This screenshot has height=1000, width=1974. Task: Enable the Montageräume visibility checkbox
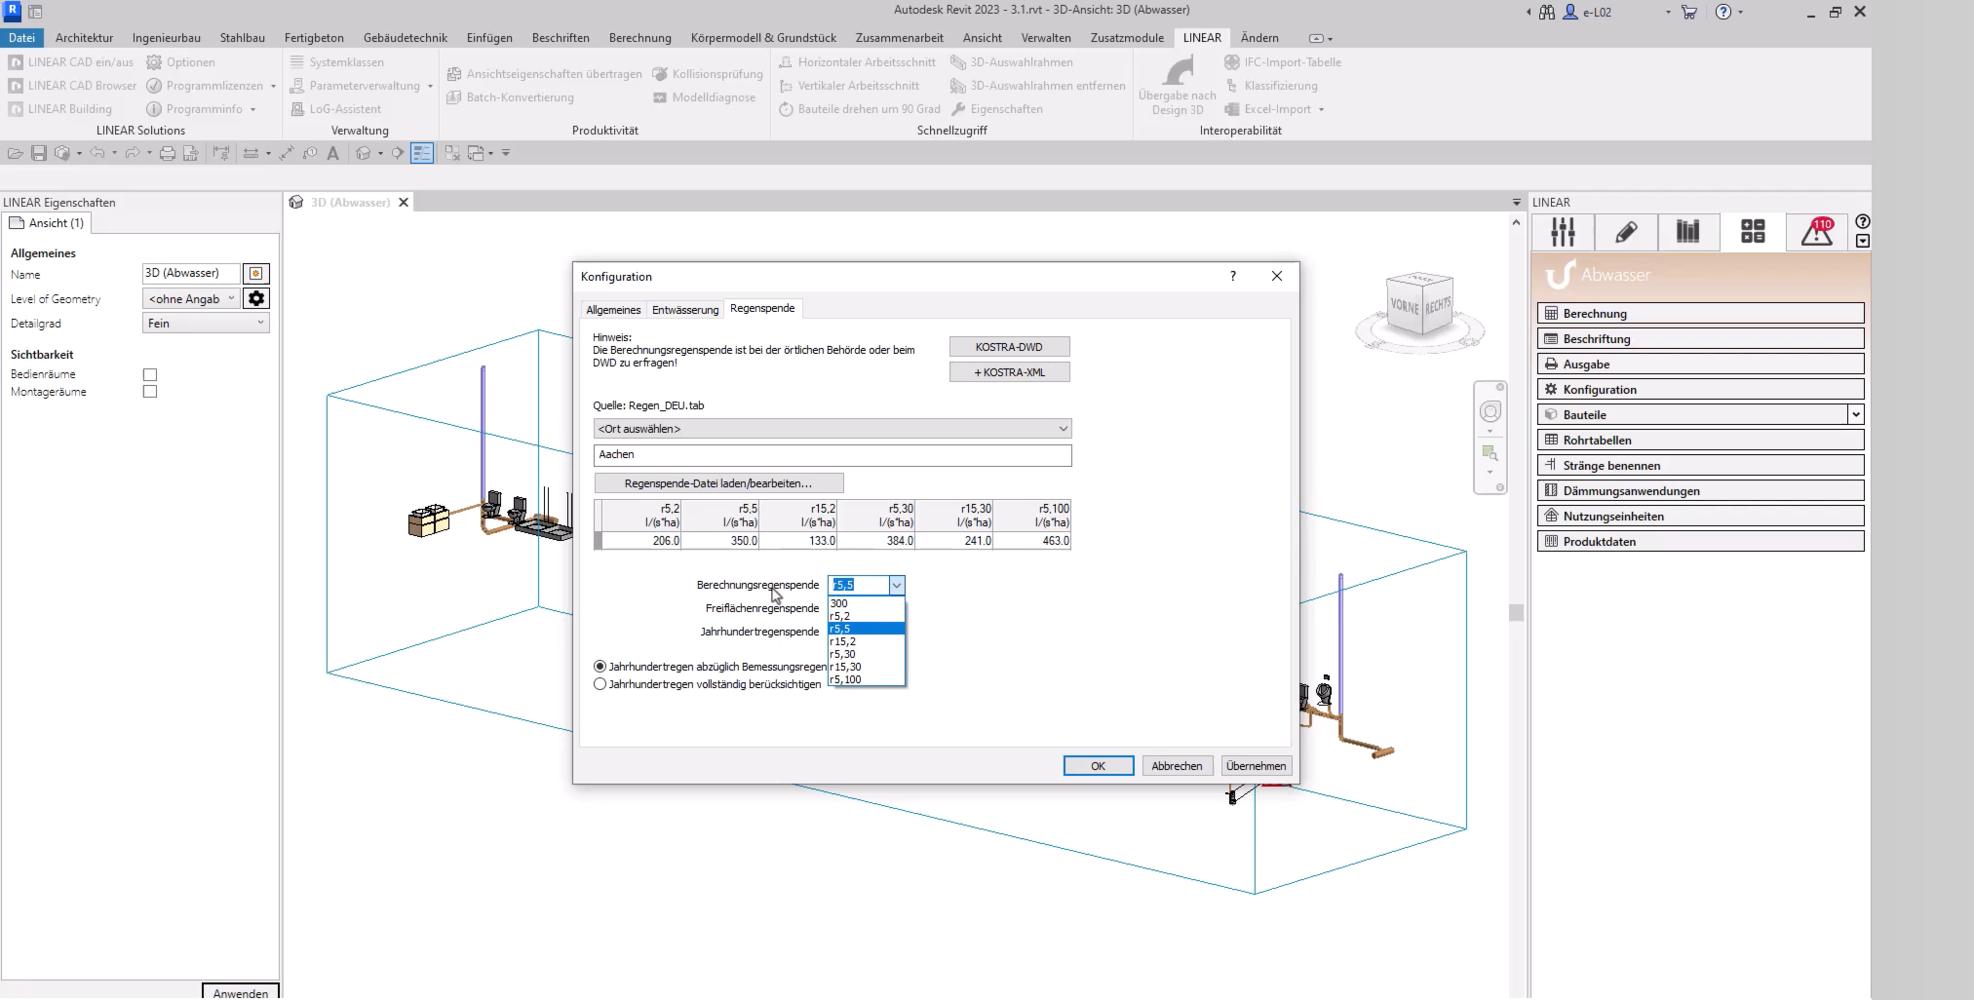pos(150,392)
